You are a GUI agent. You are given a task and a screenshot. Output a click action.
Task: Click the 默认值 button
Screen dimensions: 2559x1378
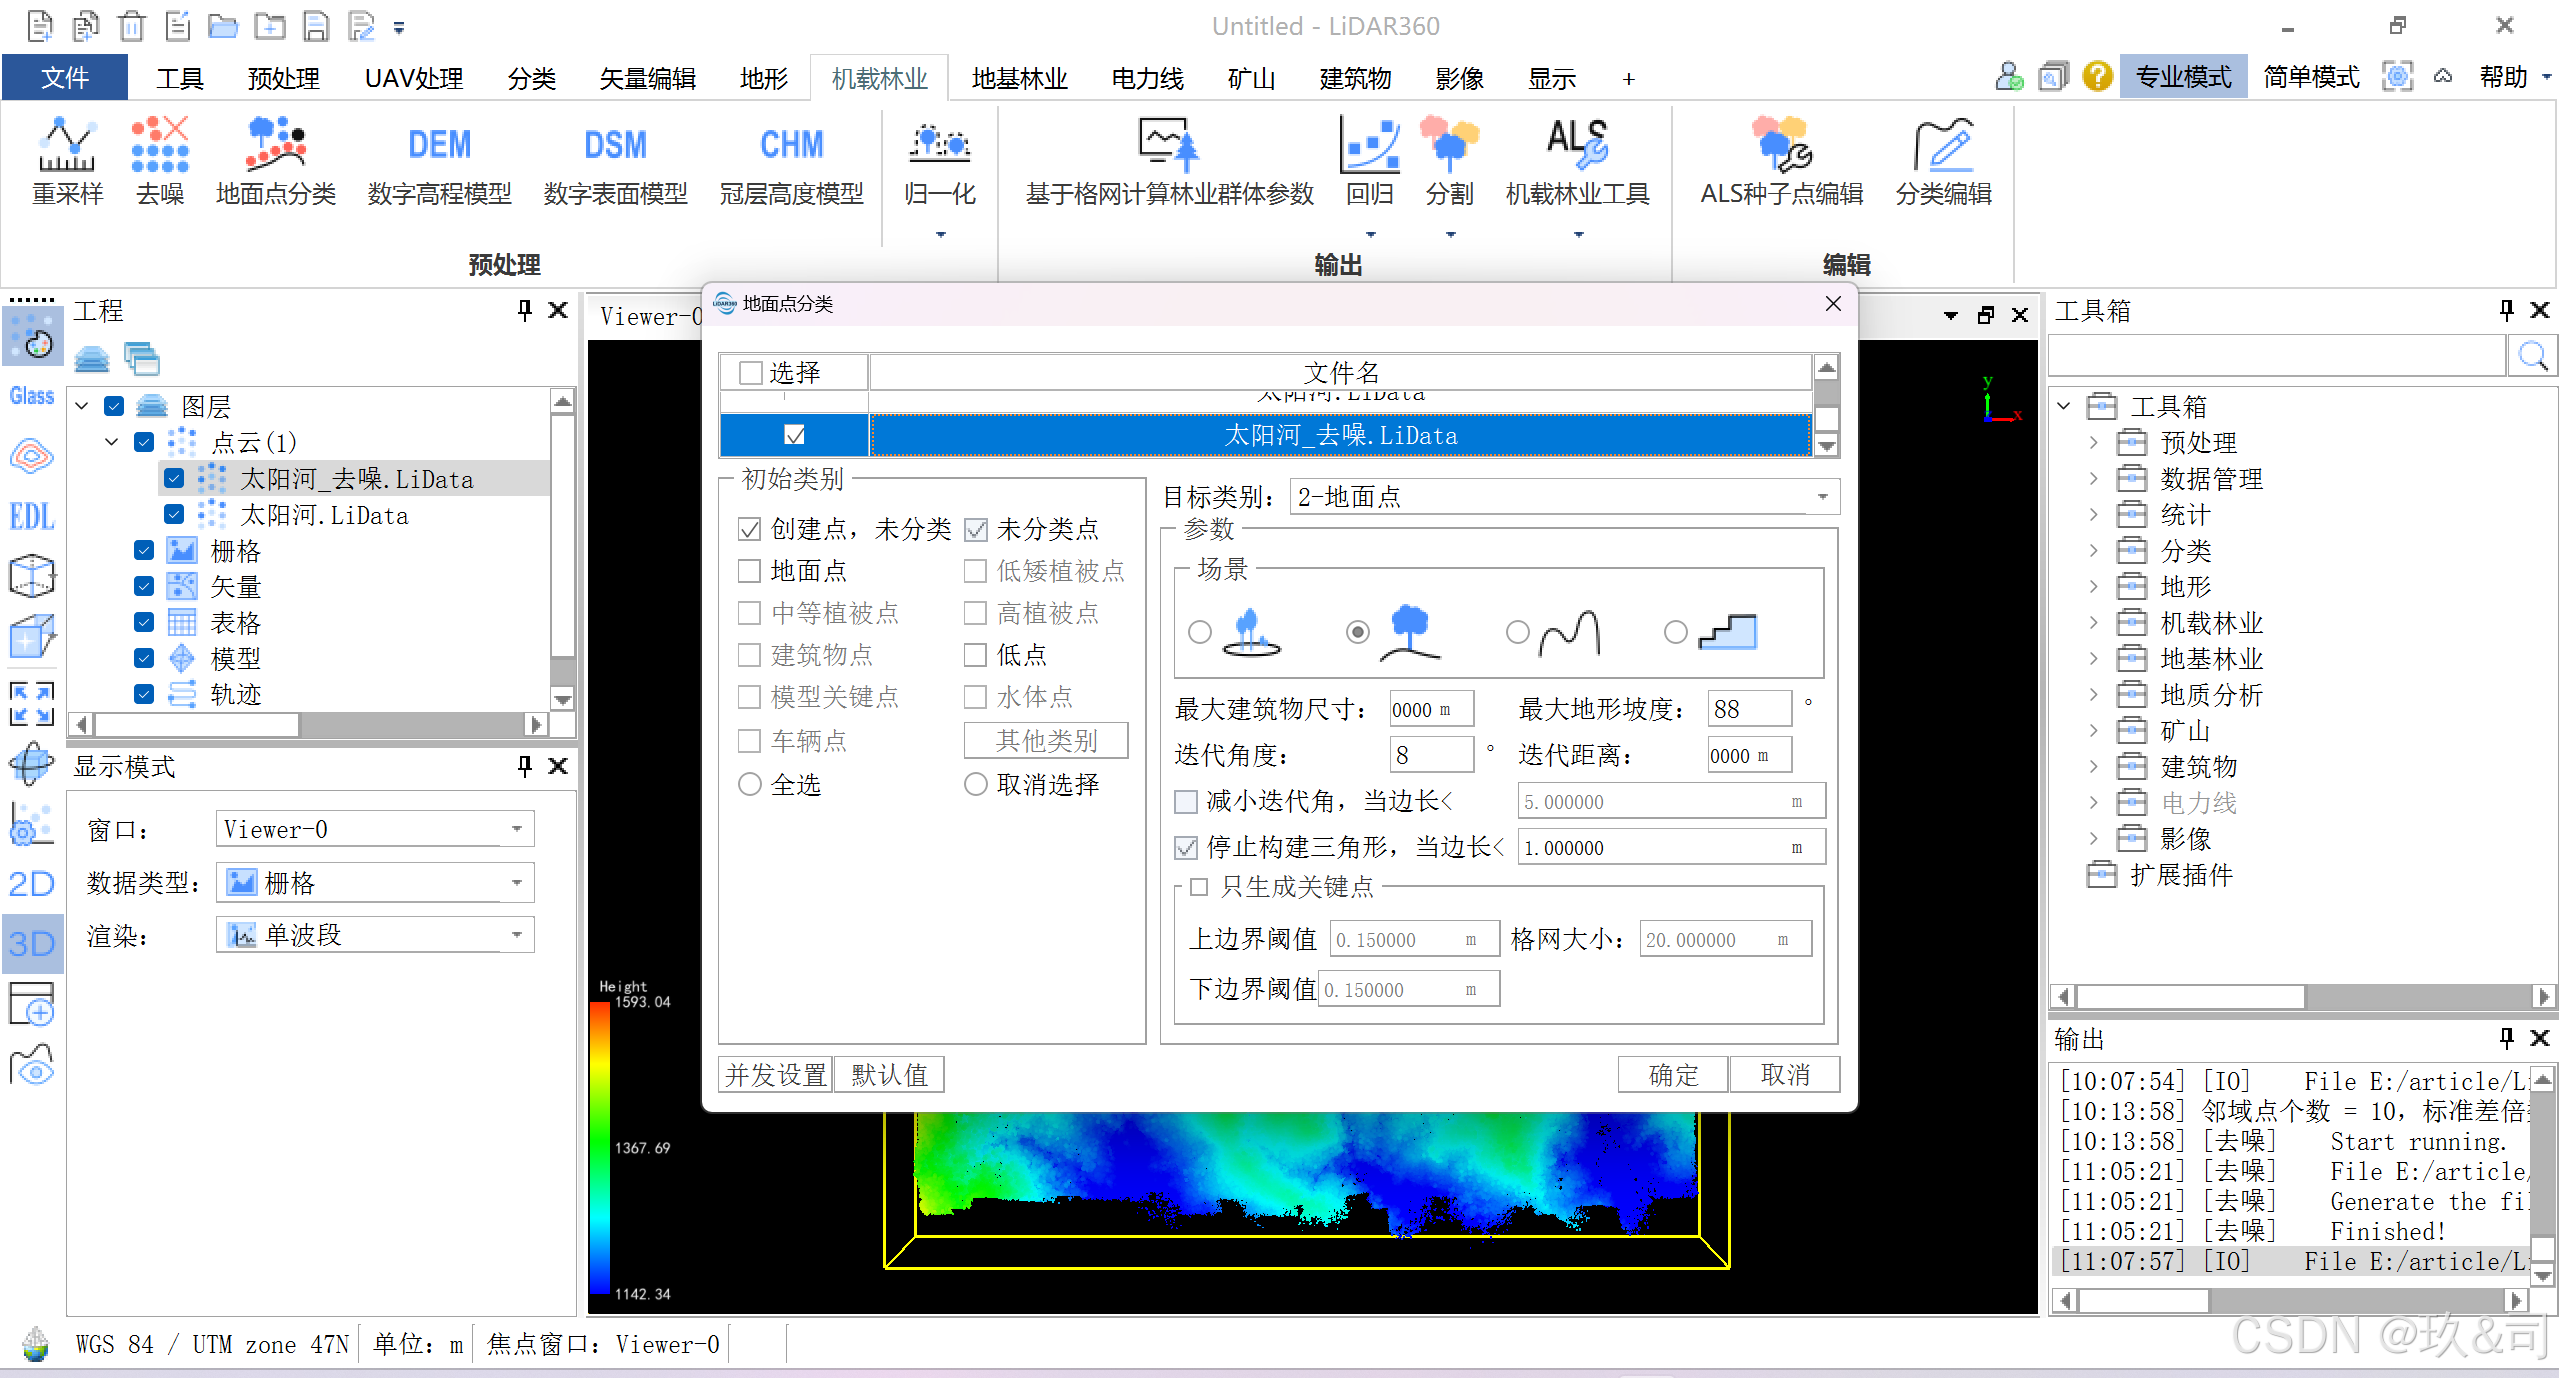tap(889, 1075)
